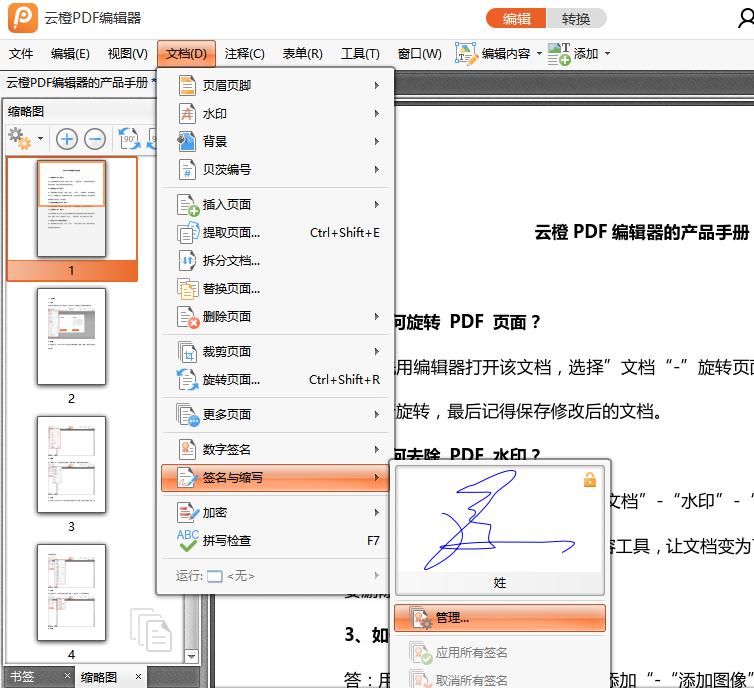
Task: Click the 裁剪页面 menu icon
Action: click(187, 352)
